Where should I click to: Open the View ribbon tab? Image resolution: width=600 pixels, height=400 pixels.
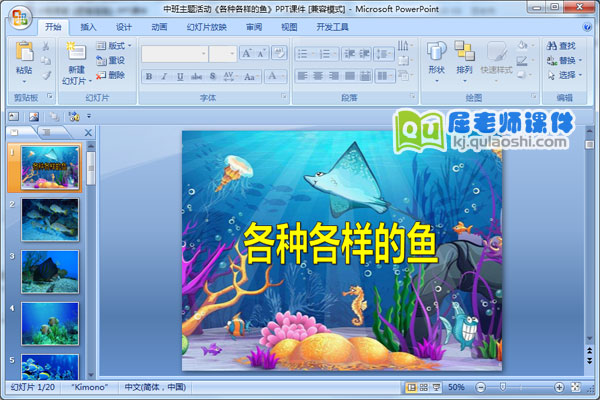[x=289, y=27]
